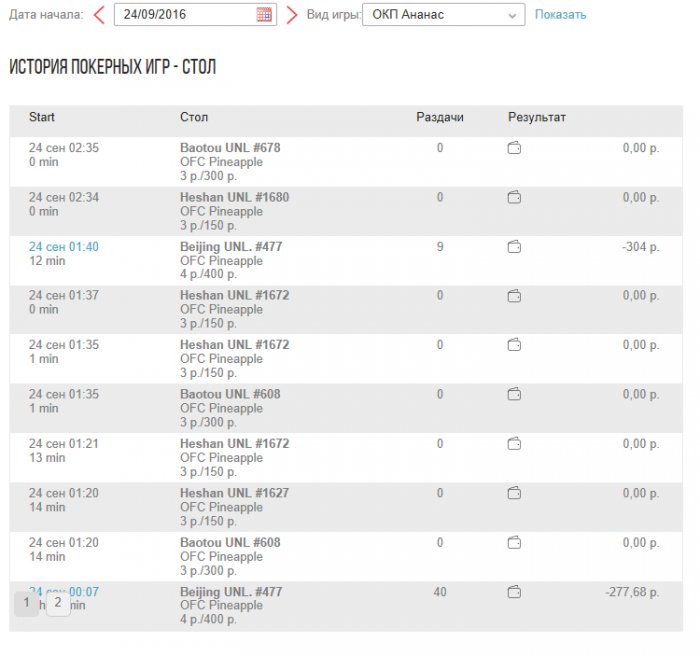The width and height of the screenshot is (700, 656).
Task: Open the game type dropdown 'ОКП Ананас'
Action: click(x=443, y=15)
